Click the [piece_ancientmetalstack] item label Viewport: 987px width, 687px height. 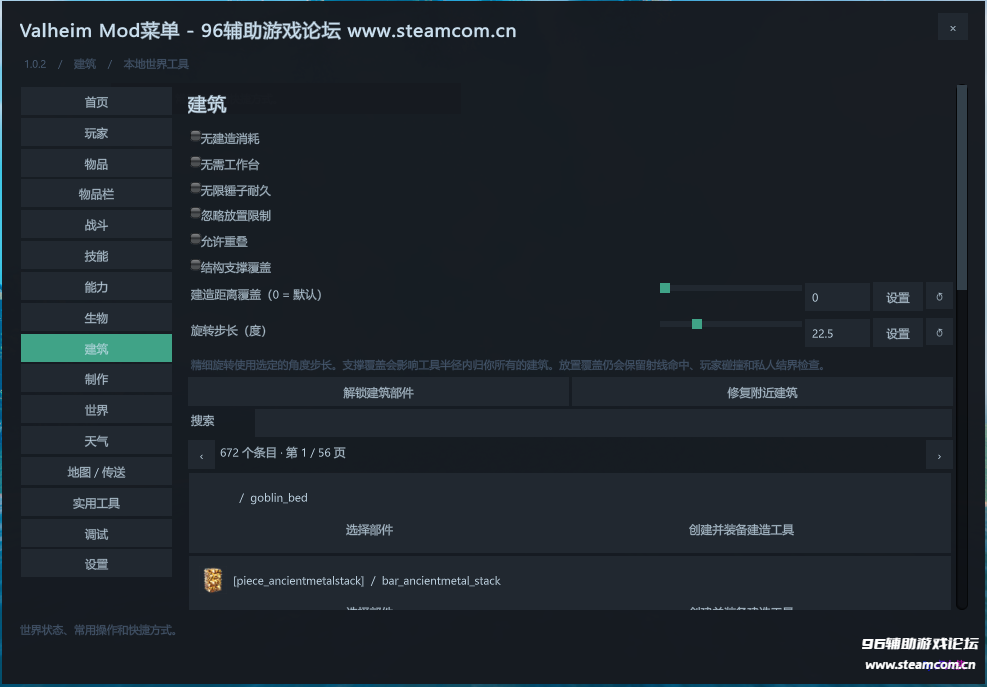[x=298, y=581]
